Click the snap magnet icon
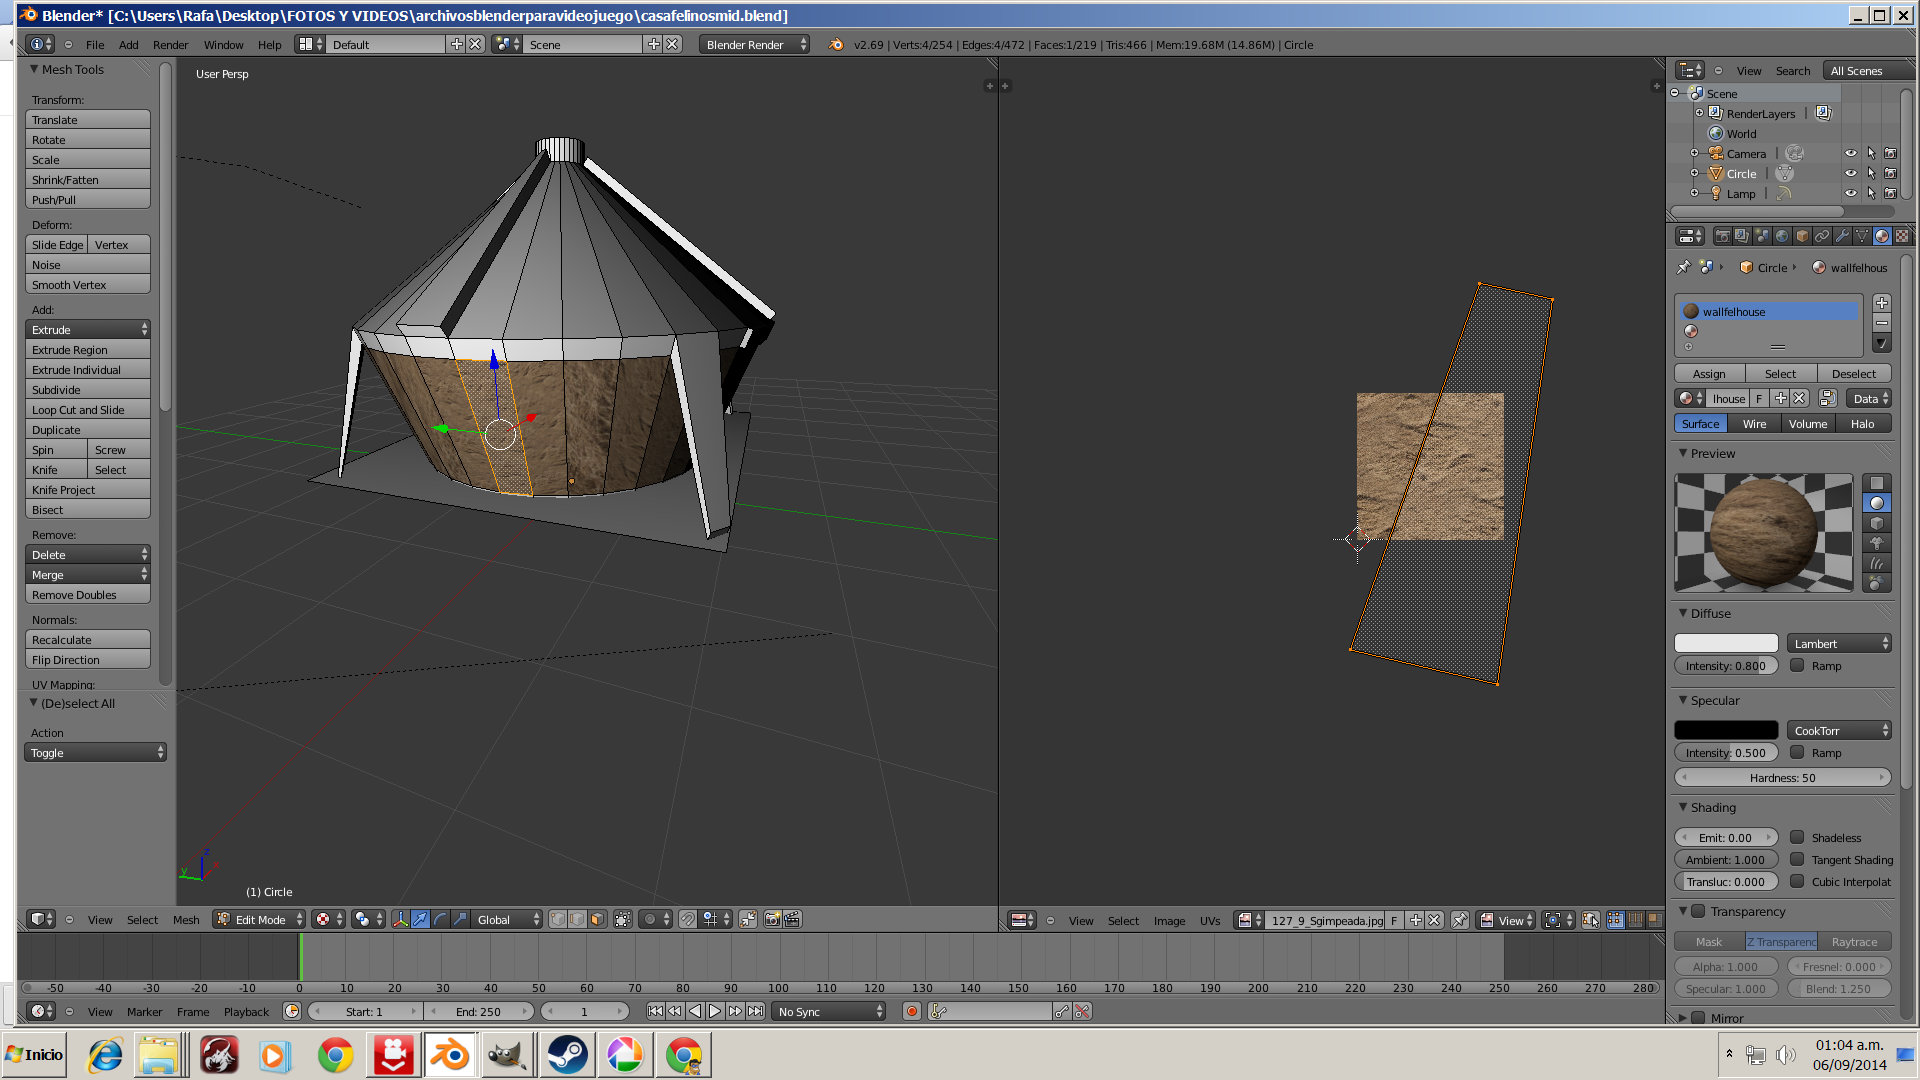This screenshot has height=1080, width=1920. click(688, 919)
